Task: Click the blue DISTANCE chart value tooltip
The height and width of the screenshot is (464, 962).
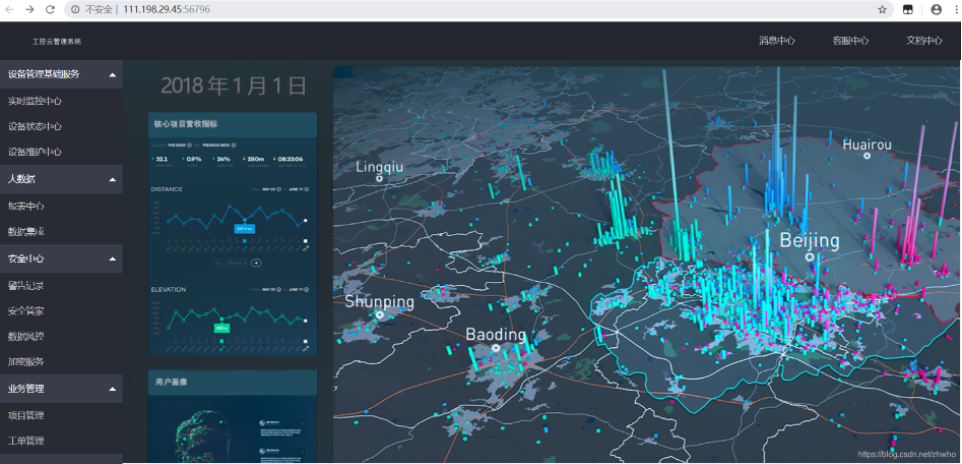Action: click(x=245, y=228)
